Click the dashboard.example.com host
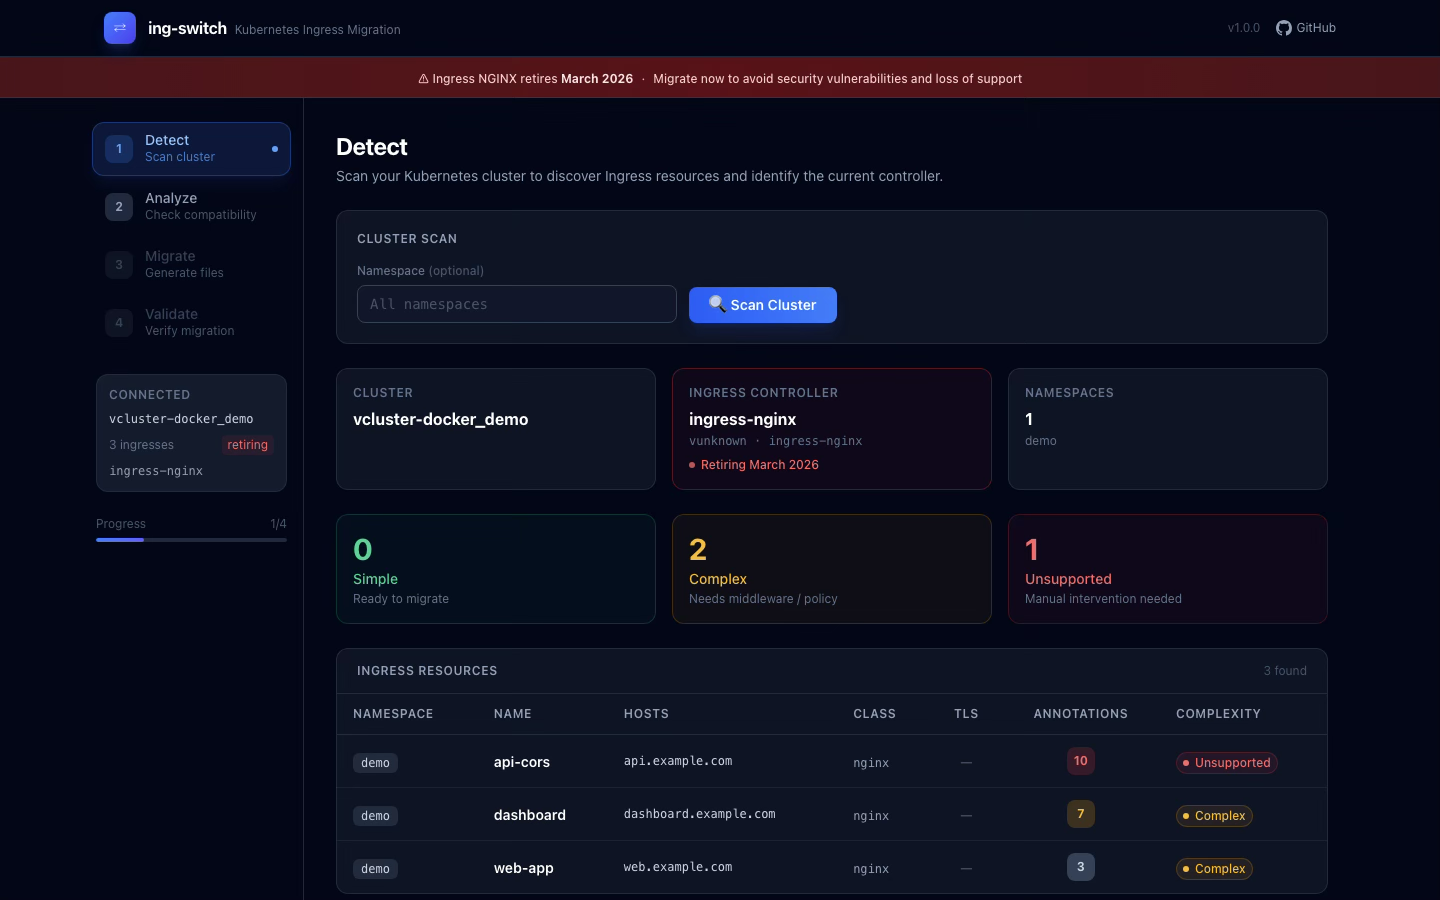The height and width of the screenshot is (900, 1440). pyautogui.click(x=700, y=814)
